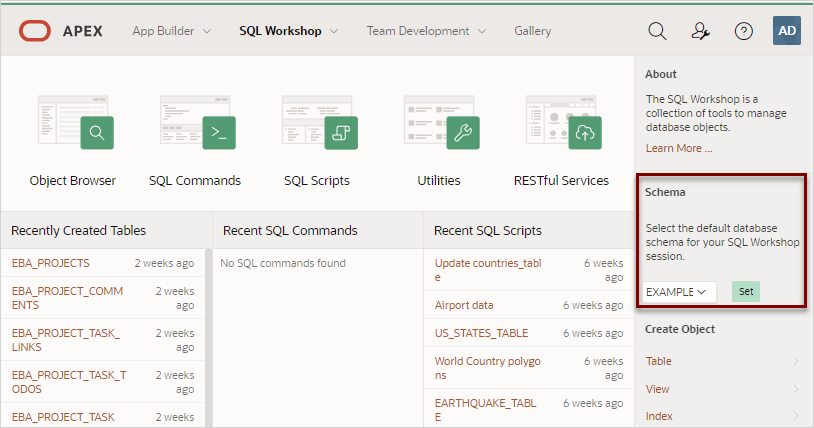Click the RESTful Services label
The image size is (814, 428).
561,181
